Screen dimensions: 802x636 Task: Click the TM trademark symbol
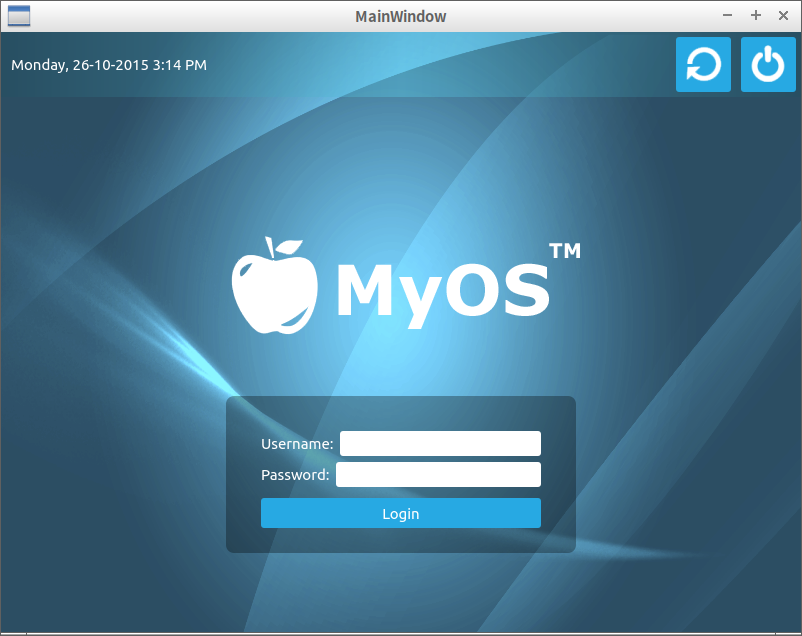[x=565, y=251]
